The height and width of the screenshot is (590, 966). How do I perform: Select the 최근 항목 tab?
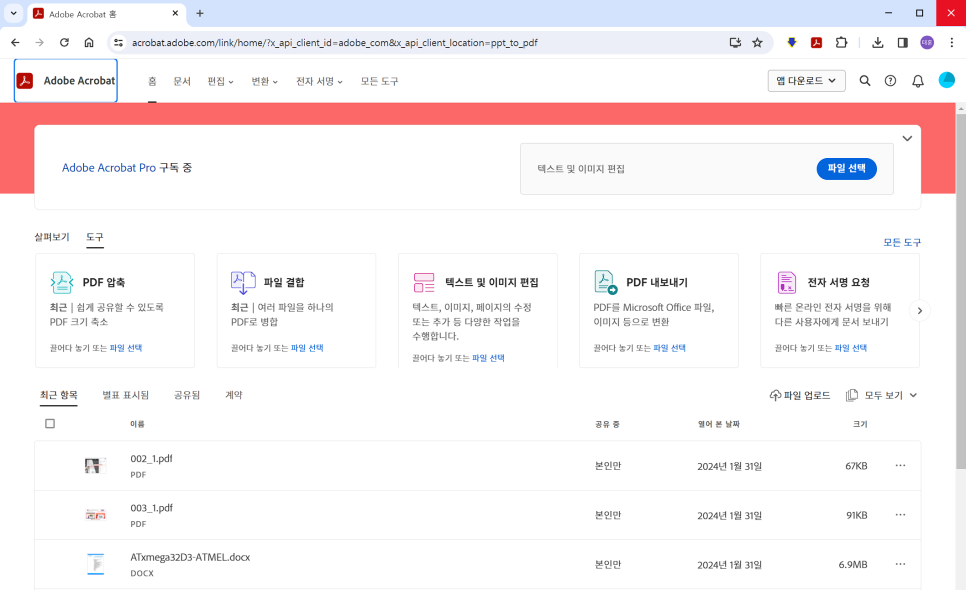point(59,395)
